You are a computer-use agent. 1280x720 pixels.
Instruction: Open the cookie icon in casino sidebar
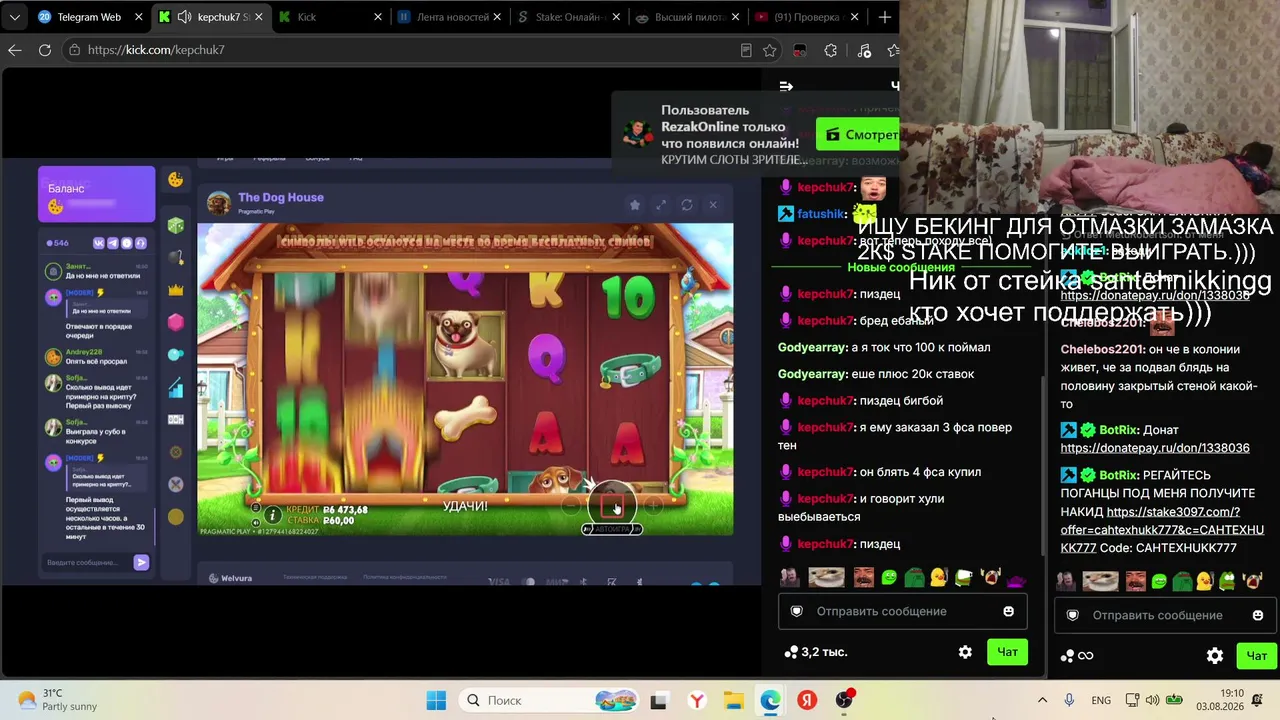(176, 180)
